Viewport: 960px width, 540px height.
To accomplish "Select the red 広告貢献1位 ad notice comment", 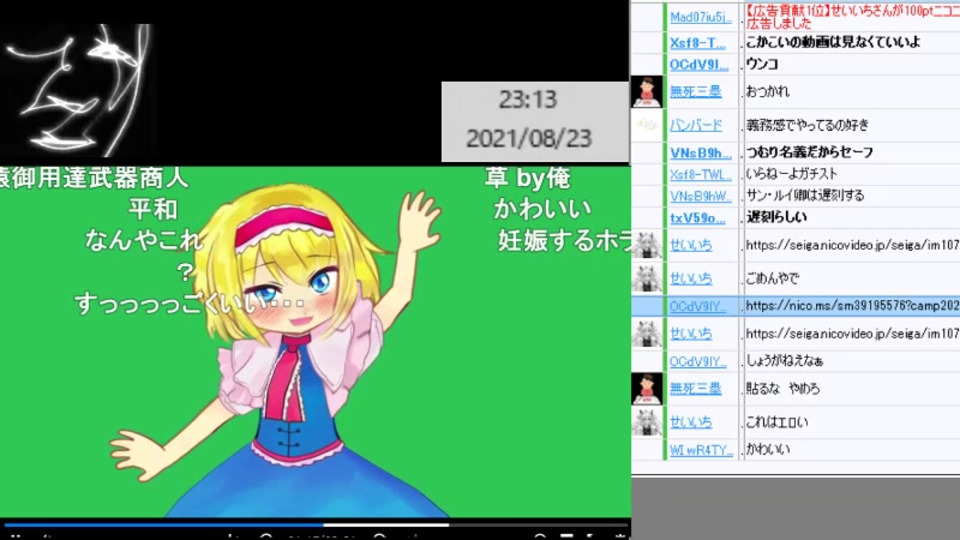I will tap(852, 17).
